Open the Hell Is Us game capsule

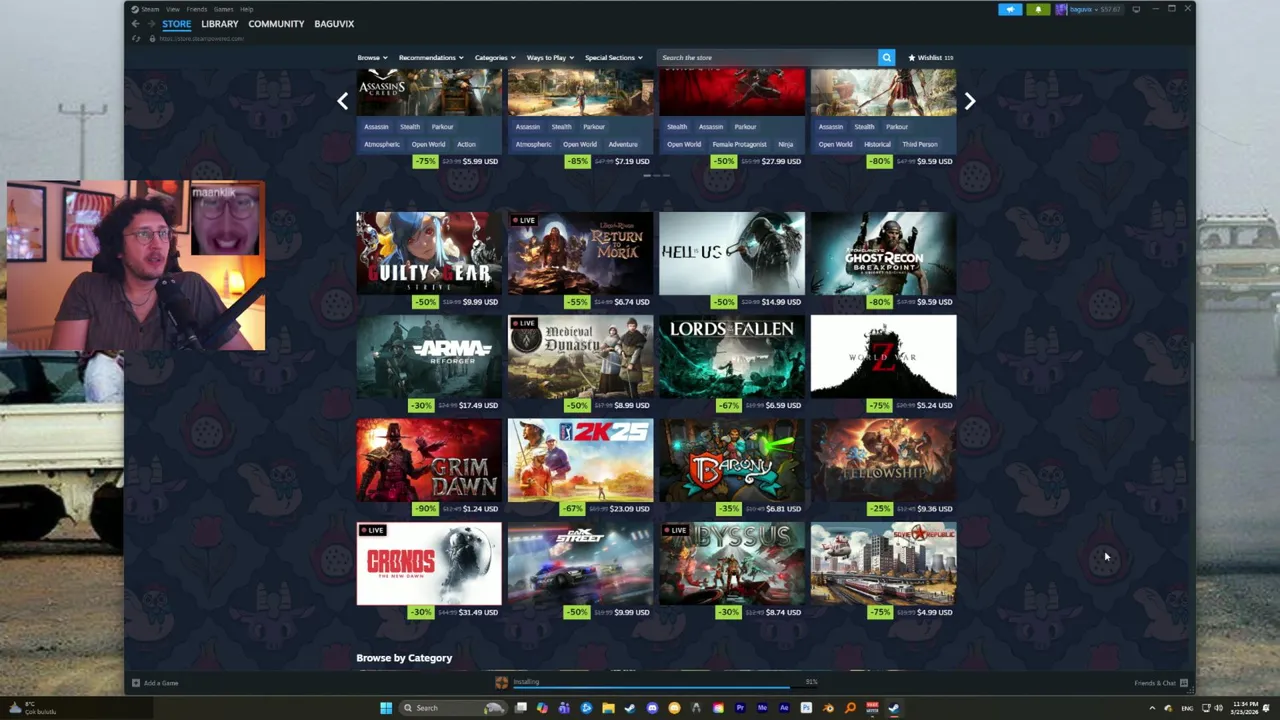coord(732,253)
